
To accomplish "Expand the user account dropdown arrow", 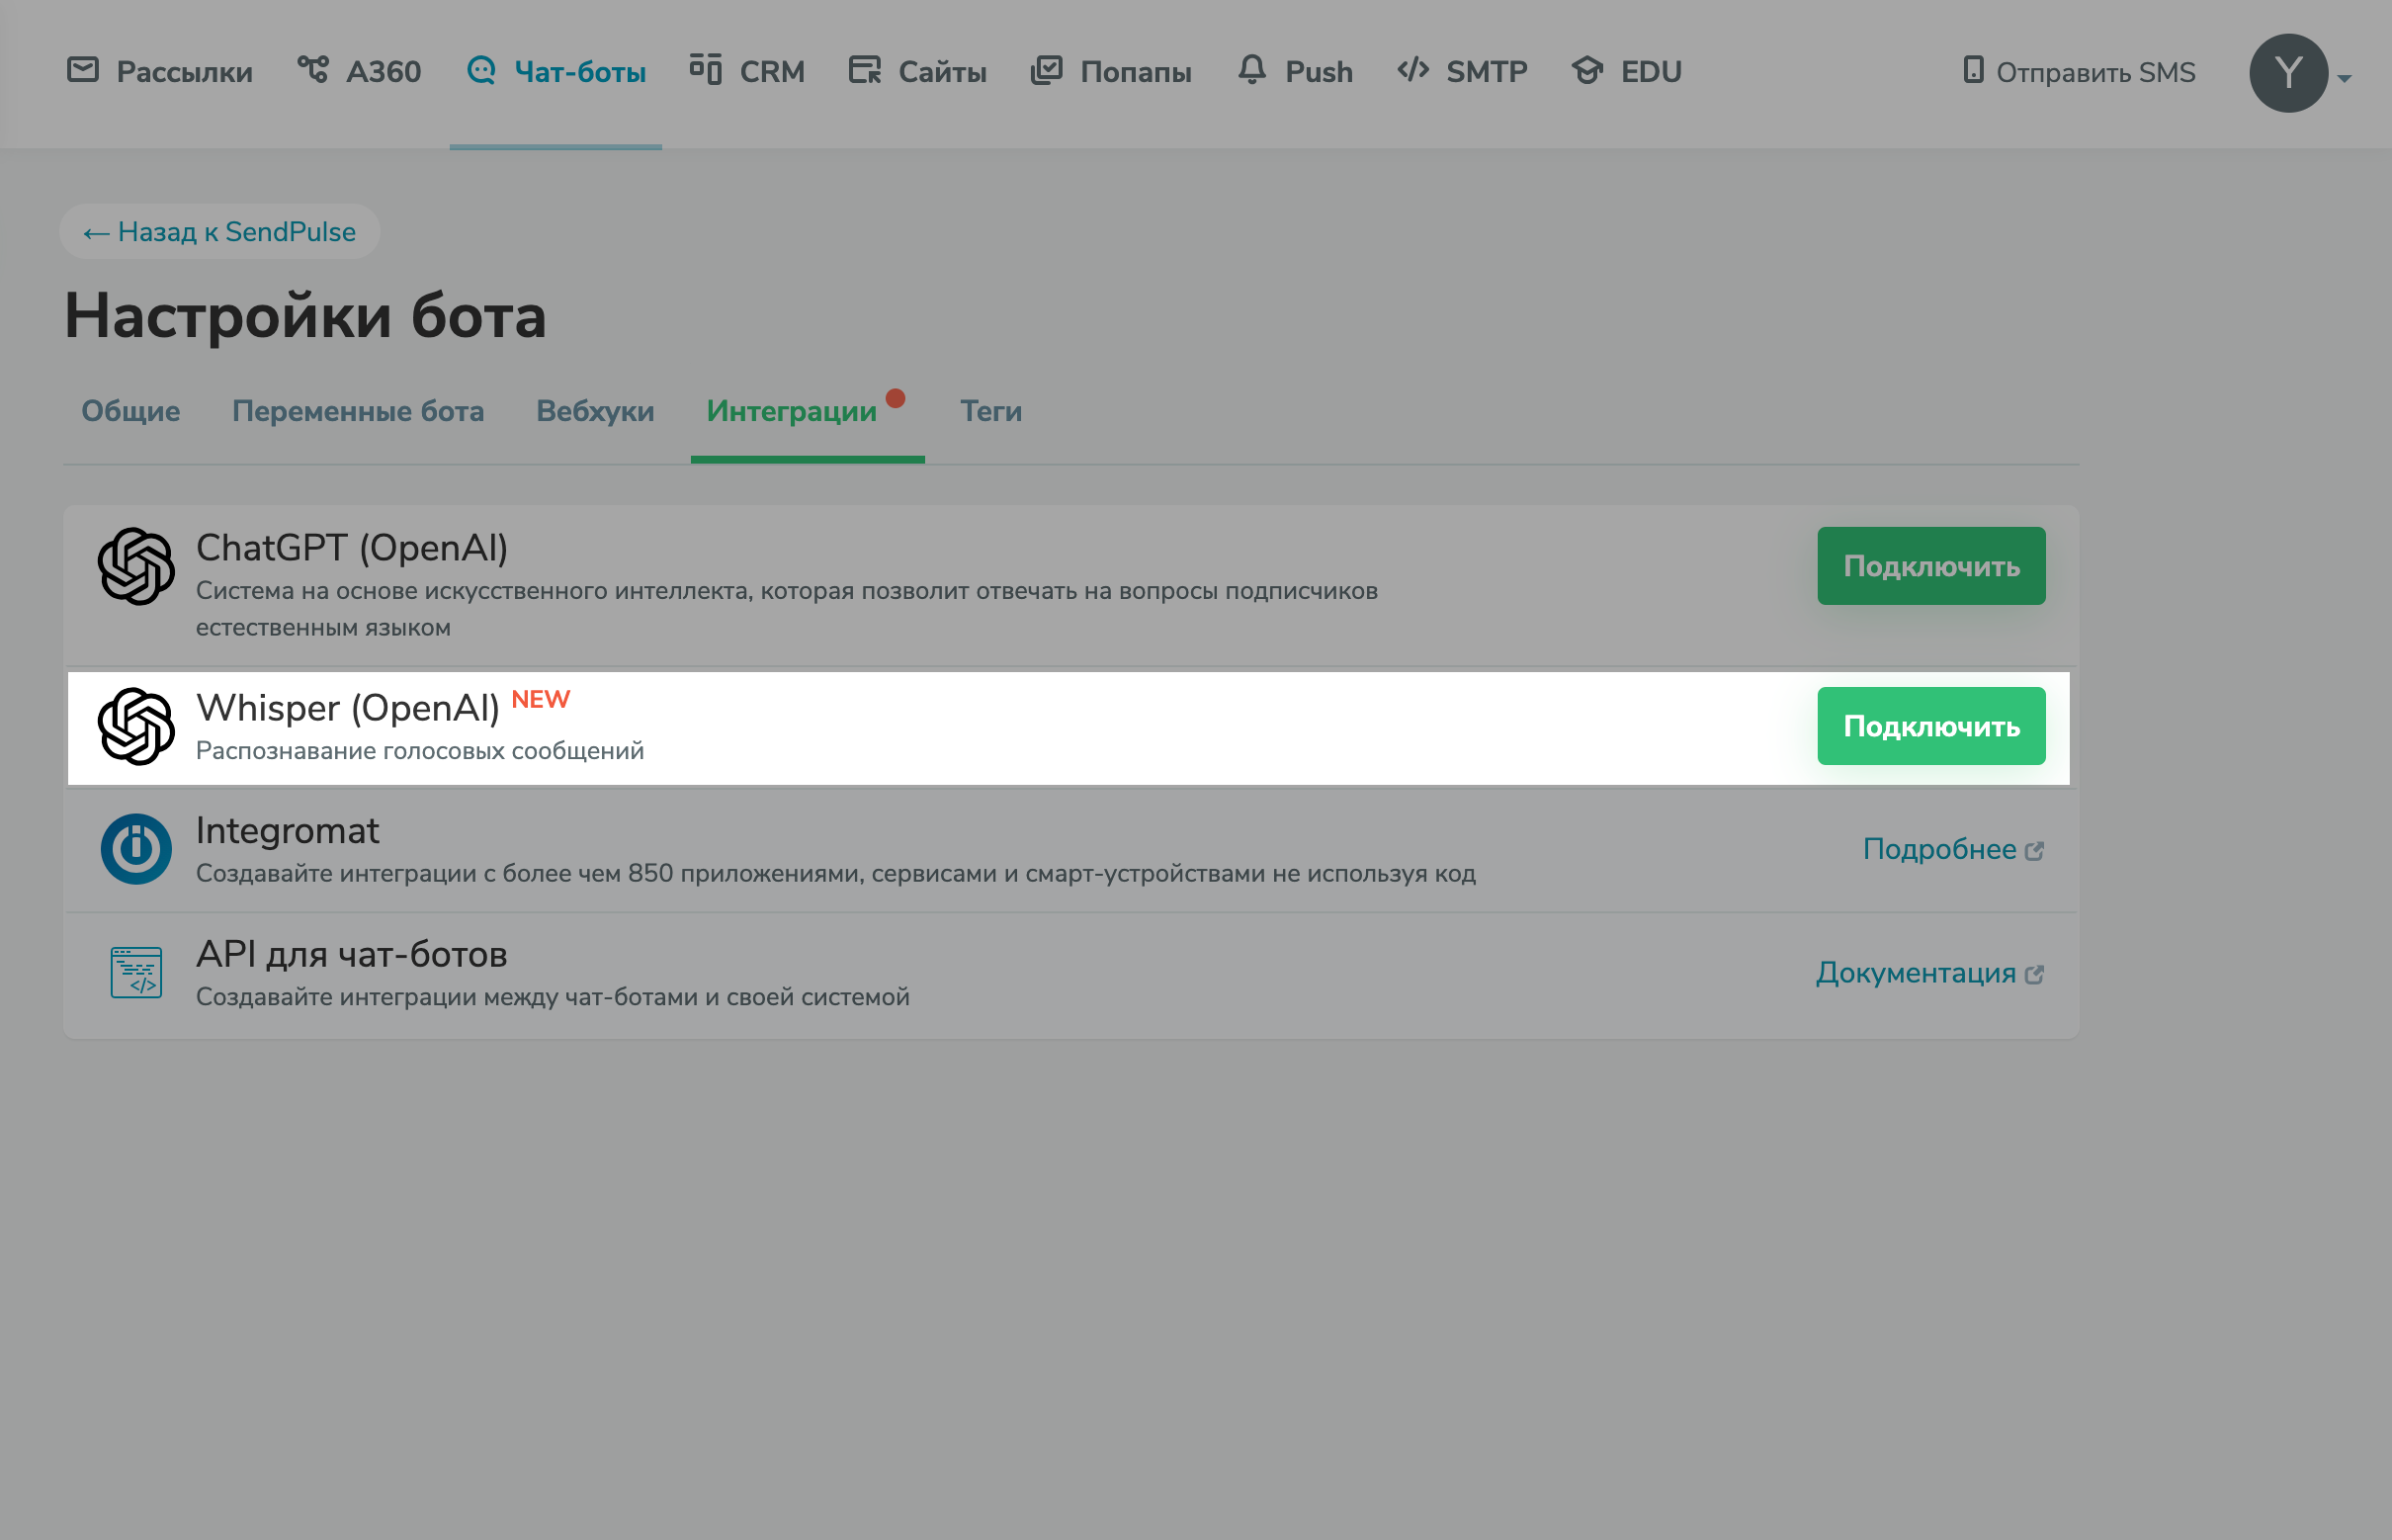I will pos(2344,78).
